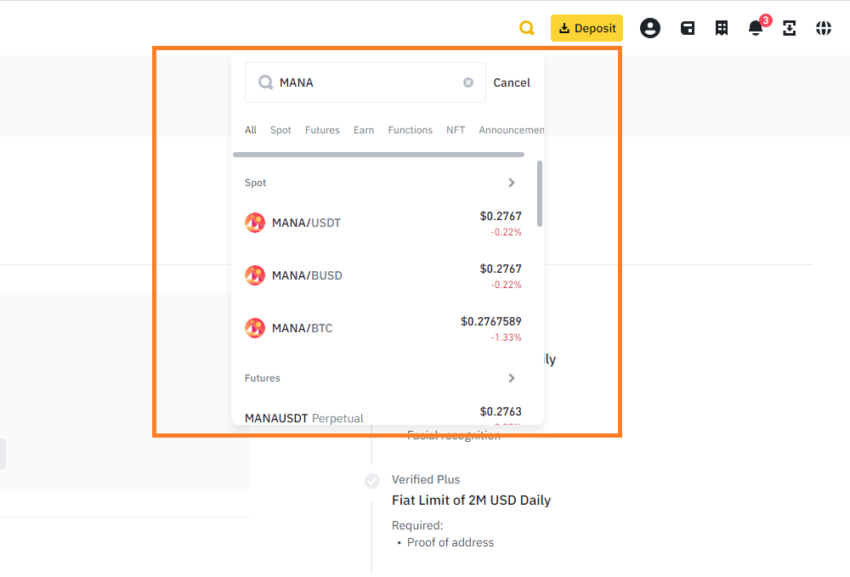This screenshot has height=577, width=850.
Task: Select the Functions filter tab
Action: (410, 130)
